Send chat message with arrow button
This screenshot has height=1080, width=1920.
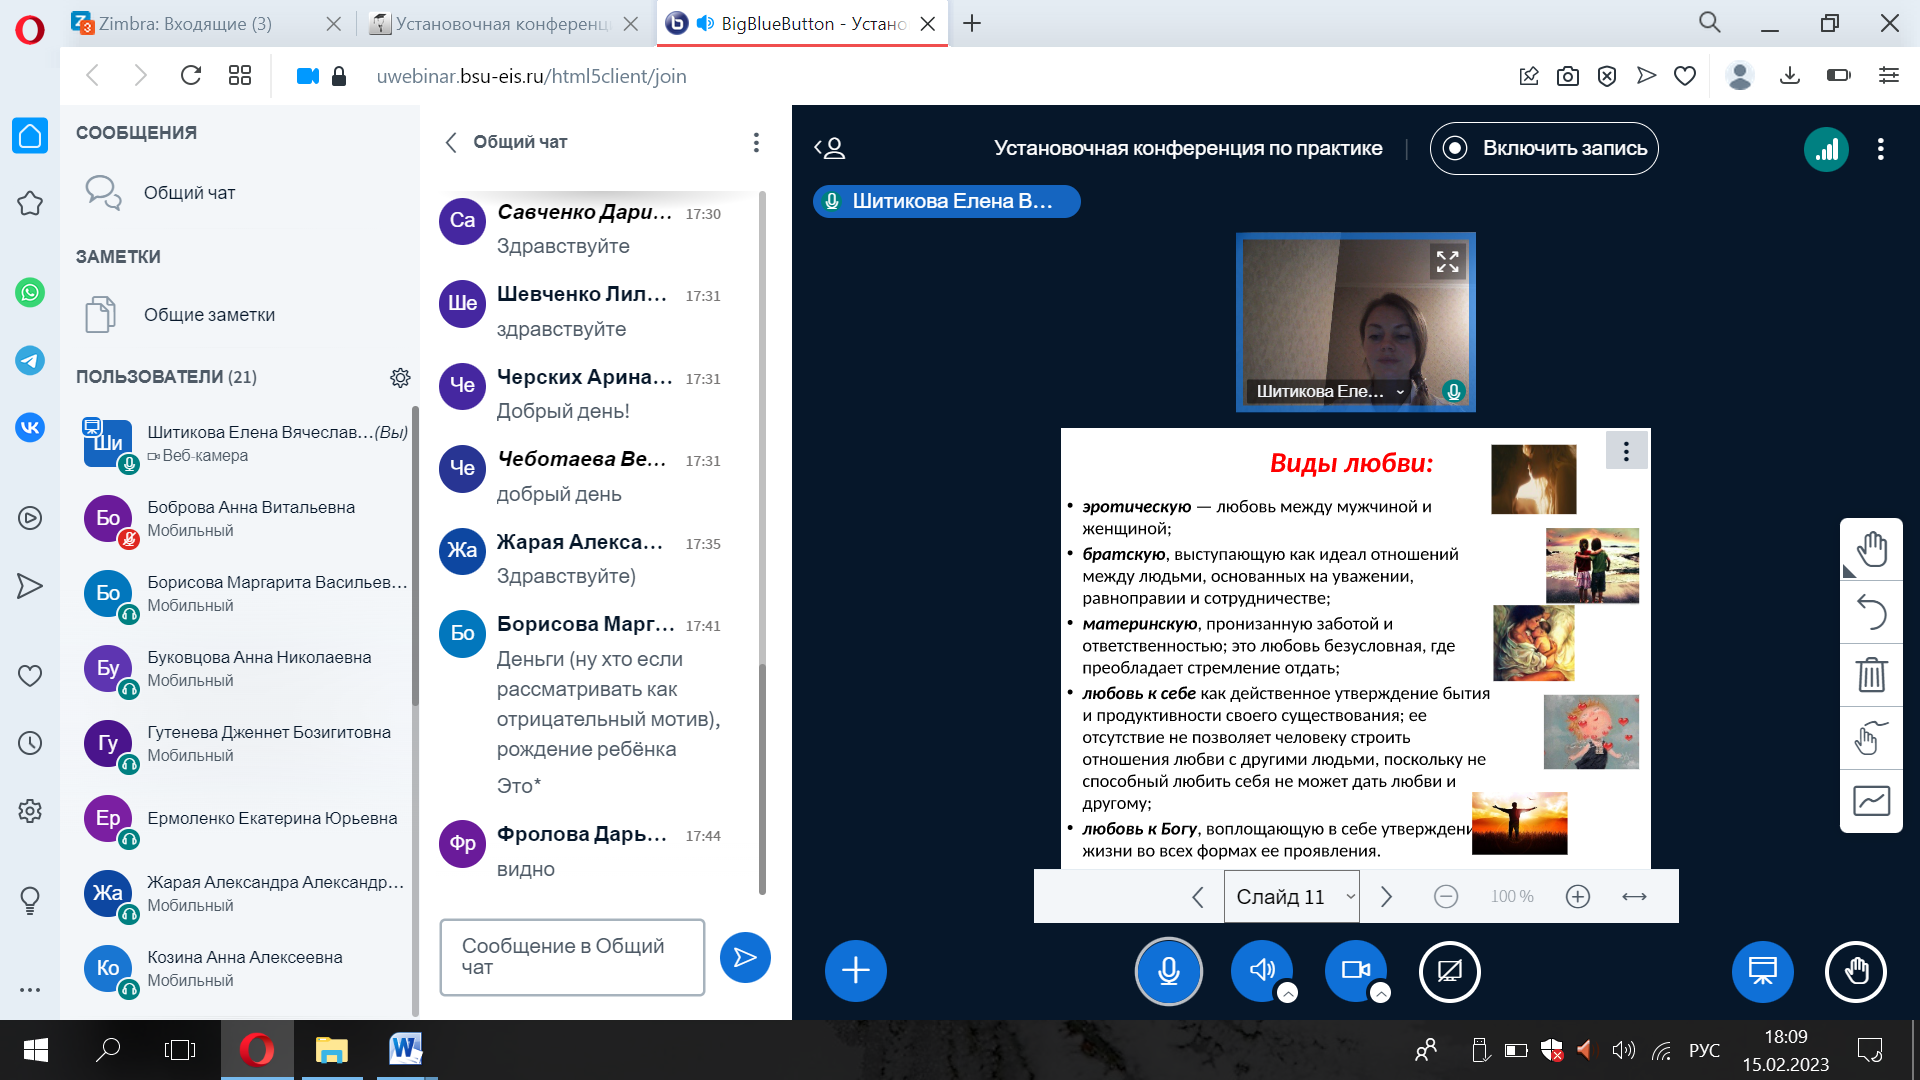click(745, 958)
